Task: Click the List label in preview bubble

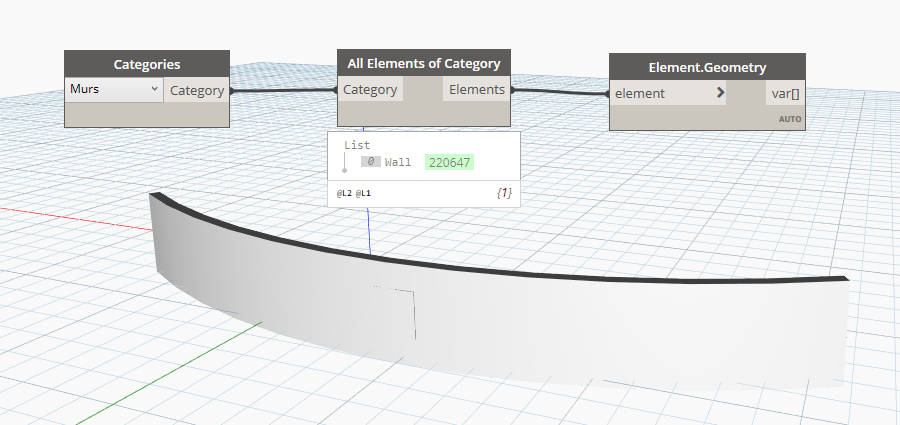Action: point(357,145)
